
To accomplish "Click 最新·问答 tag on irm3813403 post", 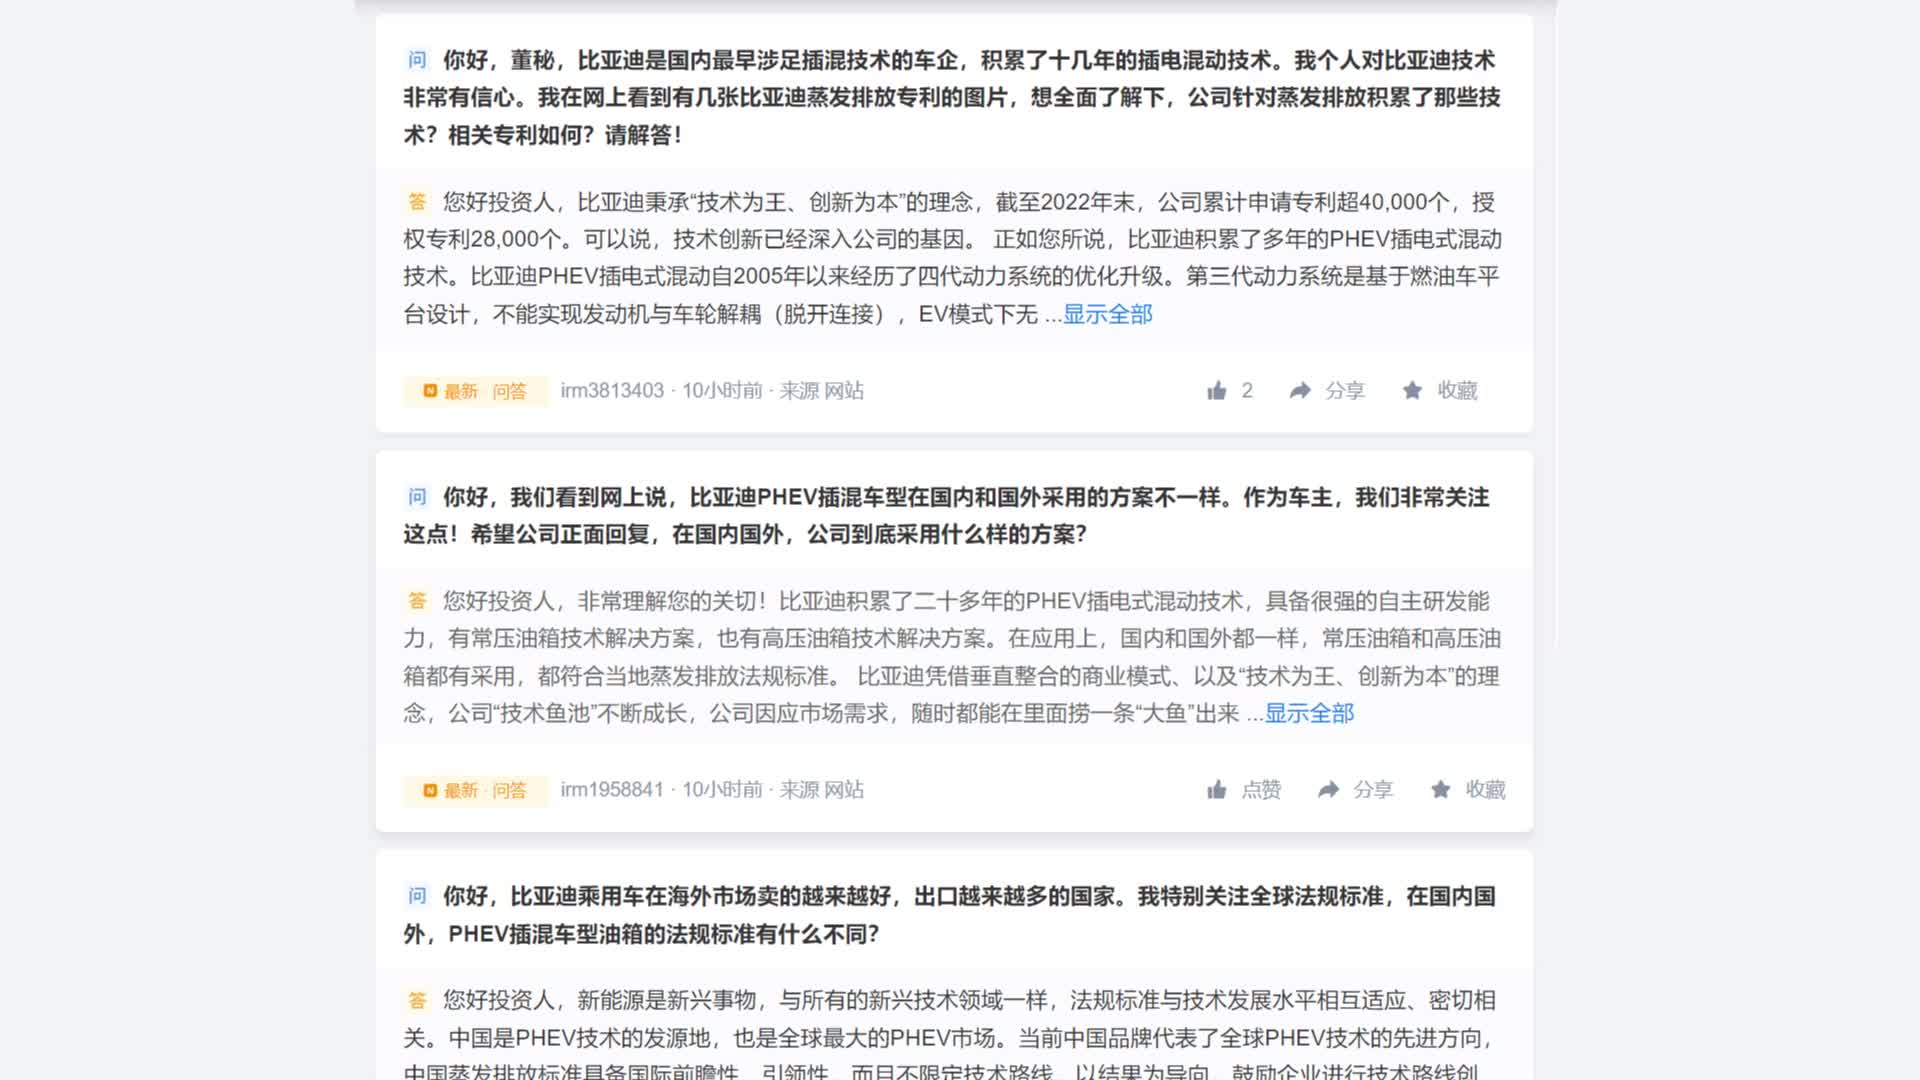I will click(476, 391).
